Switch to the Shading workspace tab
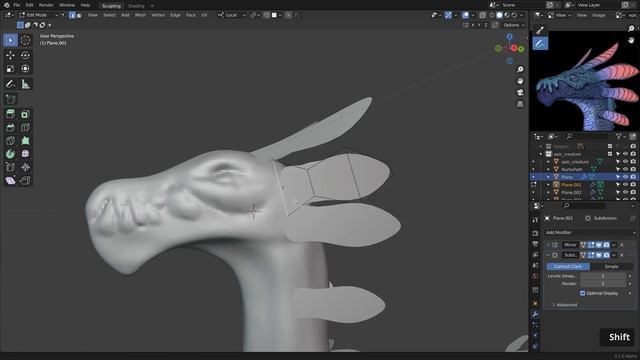 (136, 6)
